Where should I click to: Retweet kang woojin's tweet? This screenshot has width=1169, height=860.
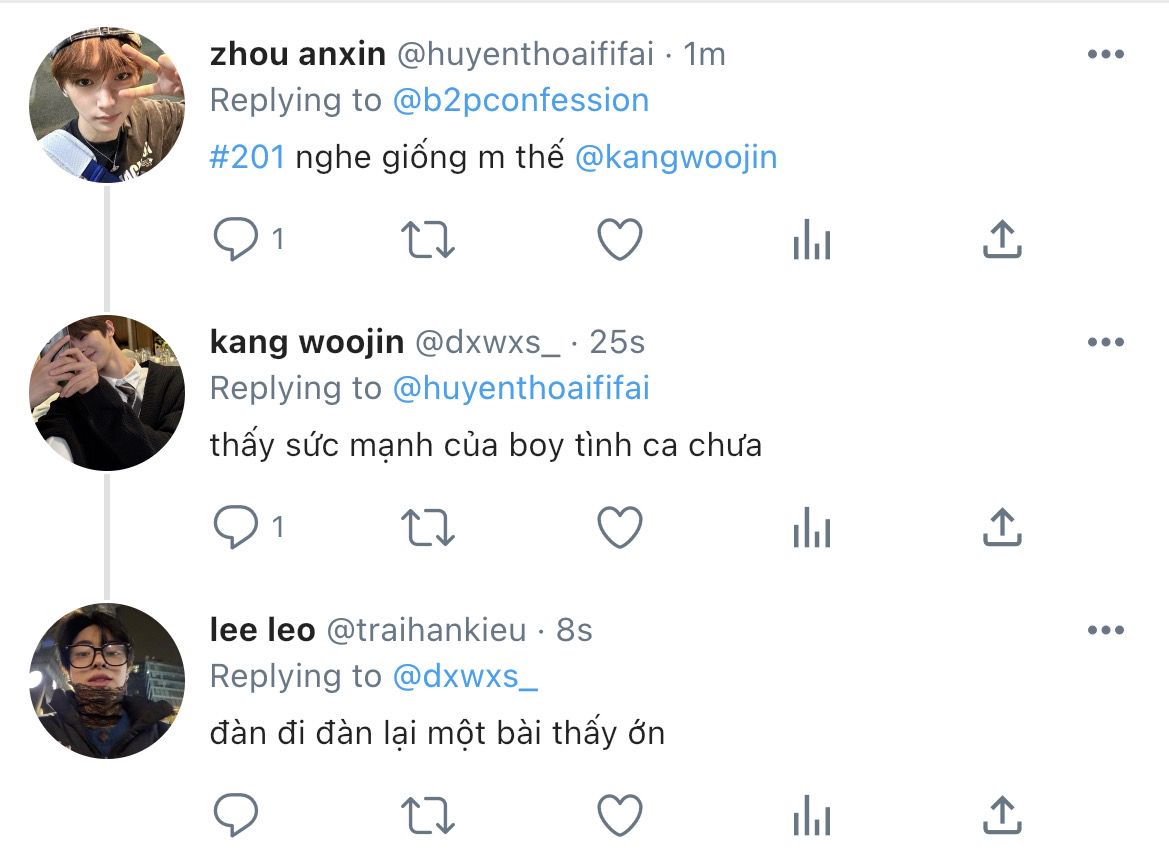click(428, 527)
